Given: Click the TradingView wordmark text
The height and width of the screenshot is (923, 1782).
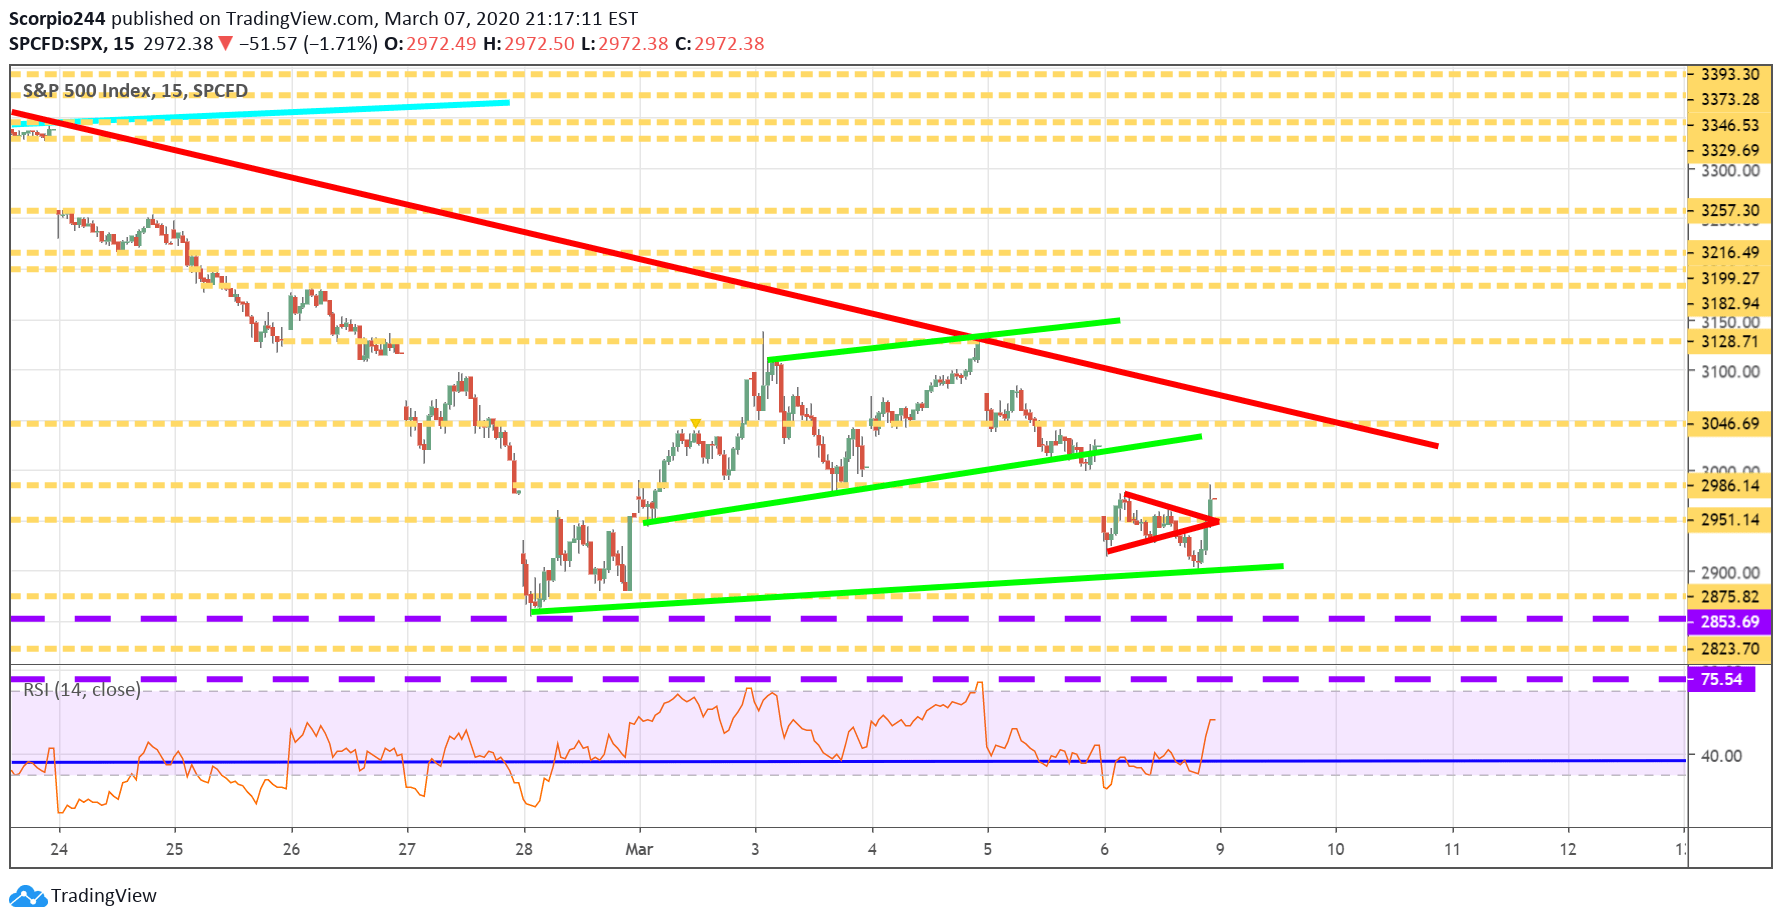Looking at the screenshot, I should point(104,895).
